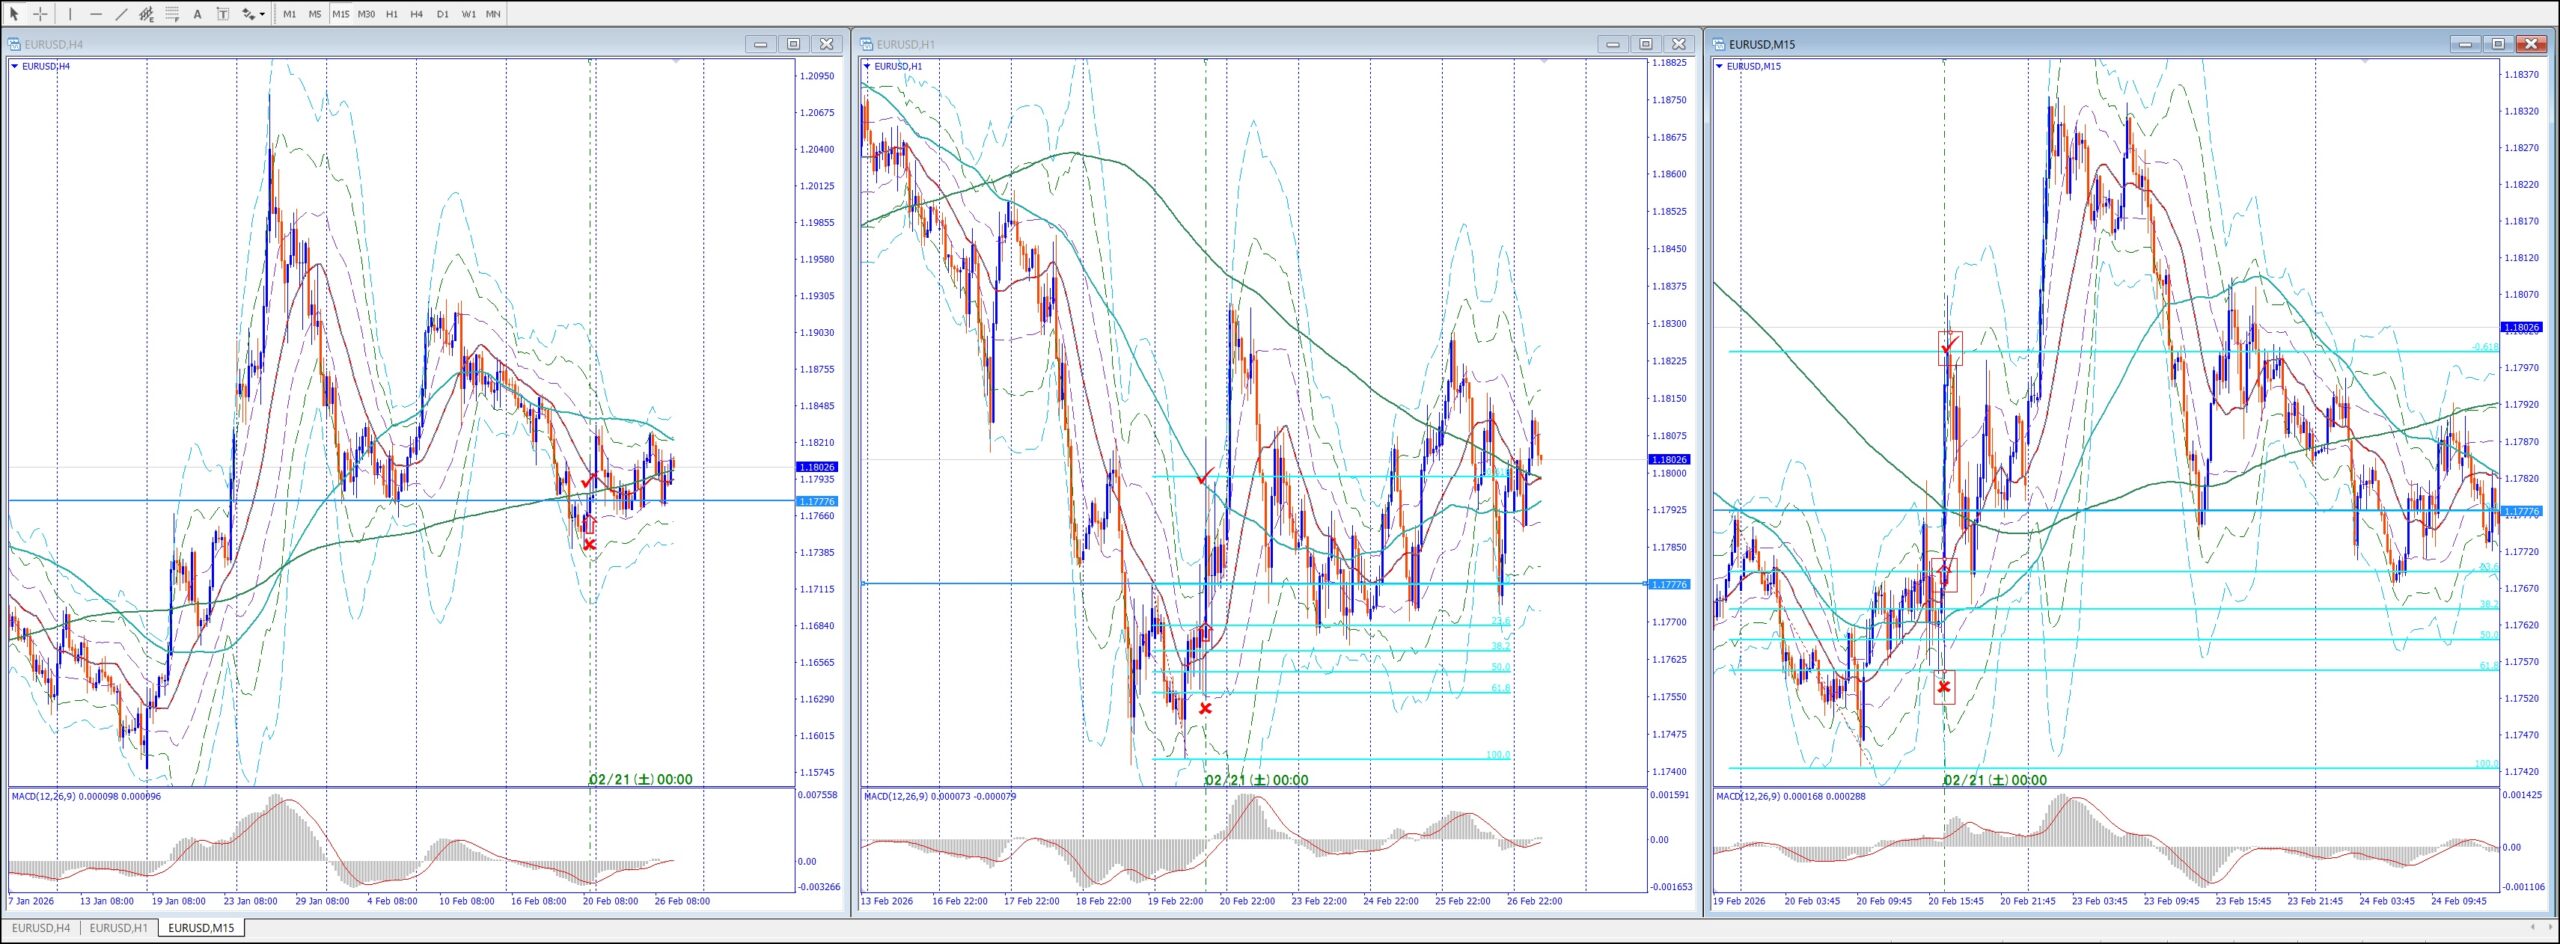Screen dimensions: 2560x944
Task: Select the cursor arrow tool
Action: tap(14, 14)
